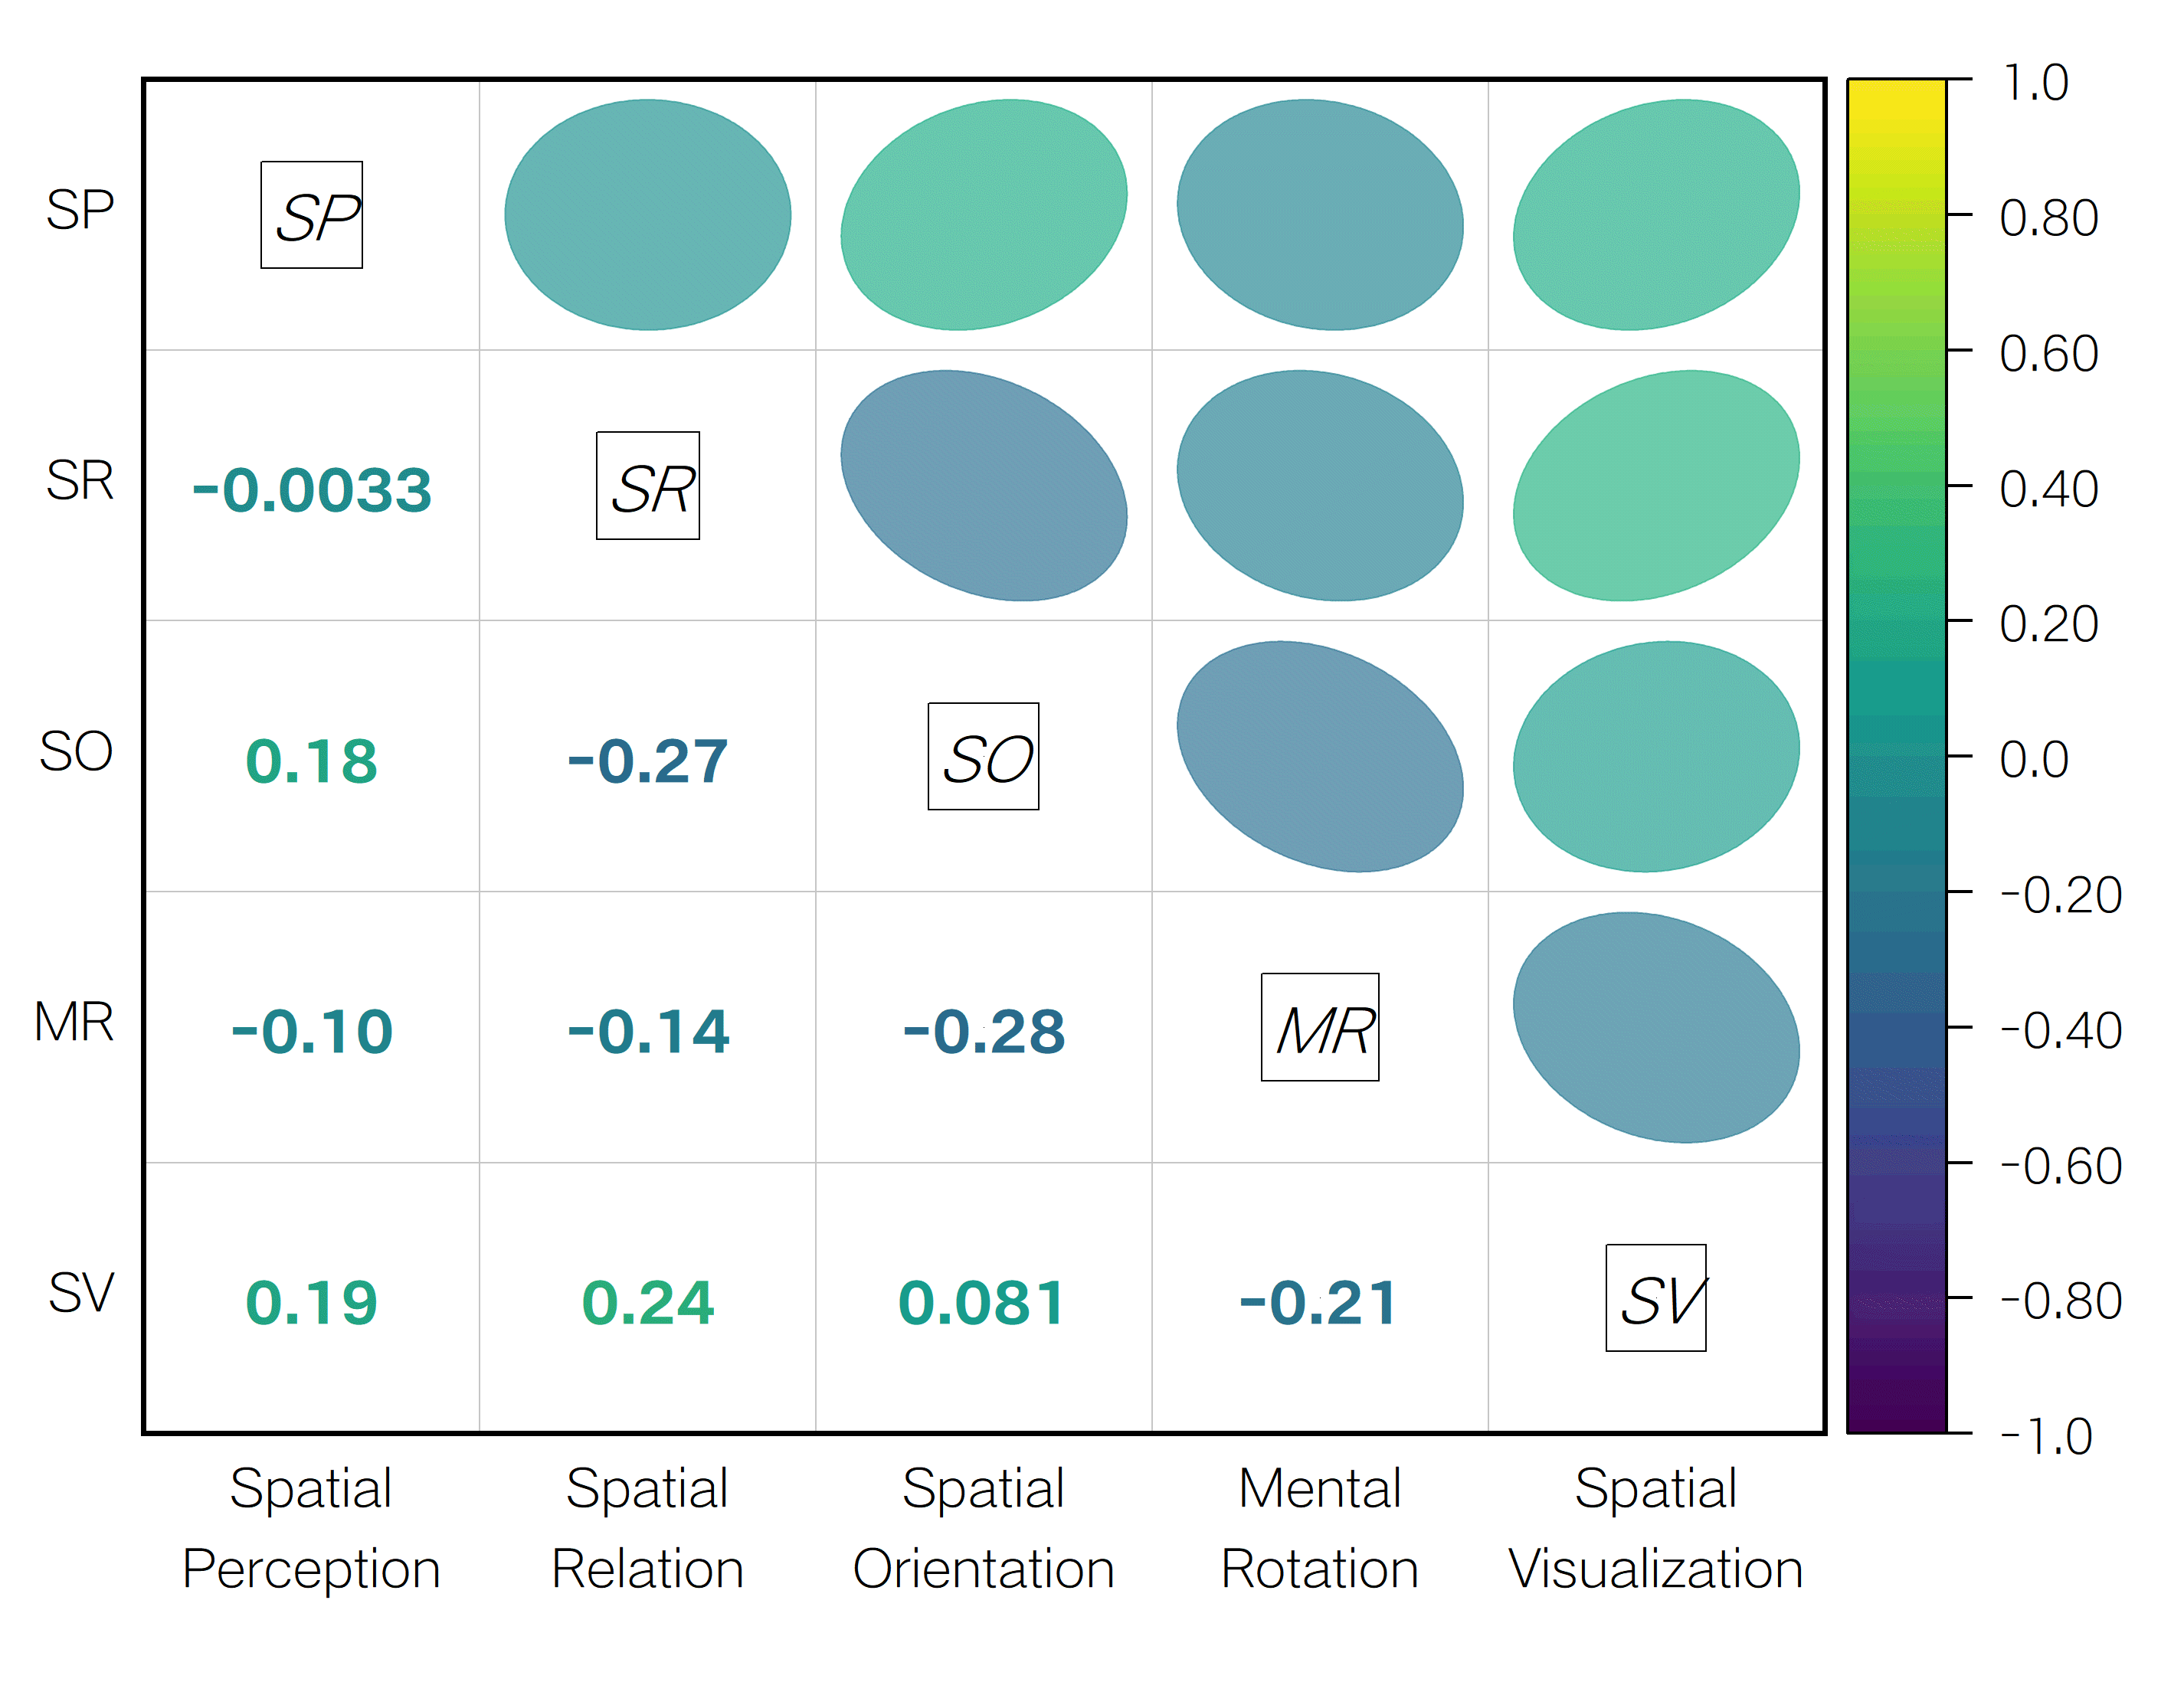
Task: Click the dark purple bottom of color bar
Action: click(x=1897, y=1410)
